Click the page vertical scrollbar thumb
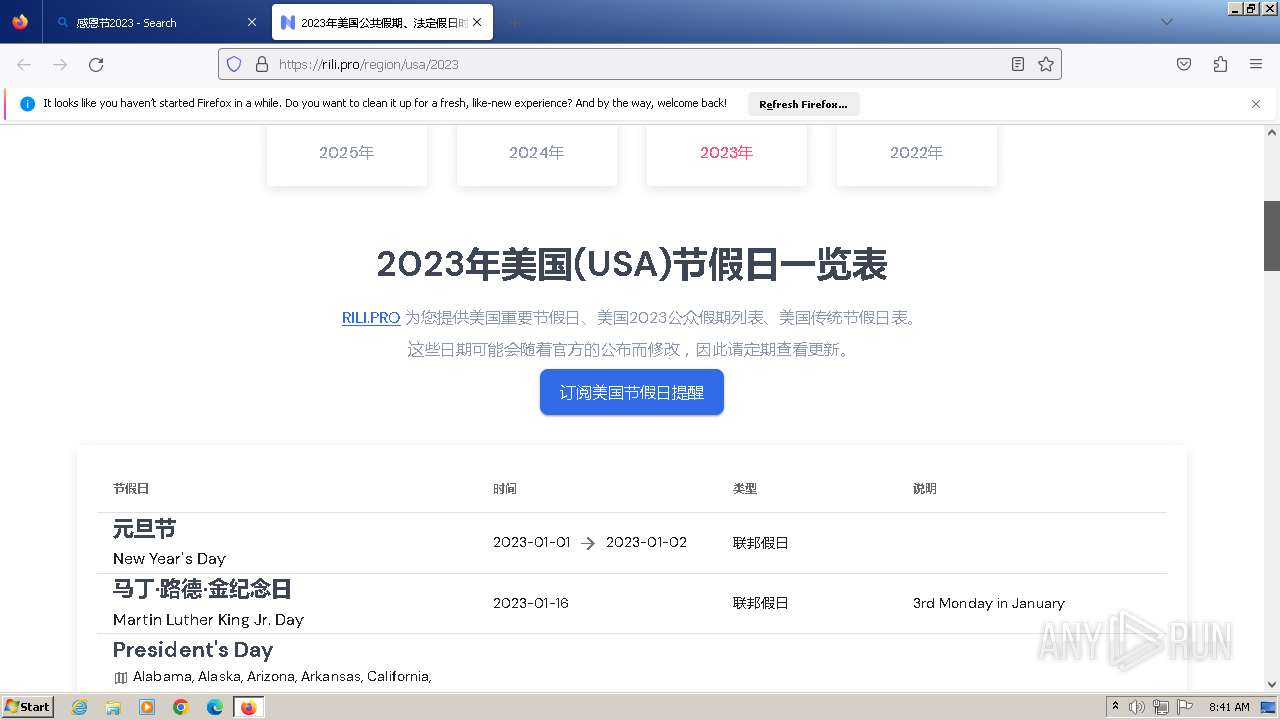This screenshot has height=720, width=1280. (1272, 236)
